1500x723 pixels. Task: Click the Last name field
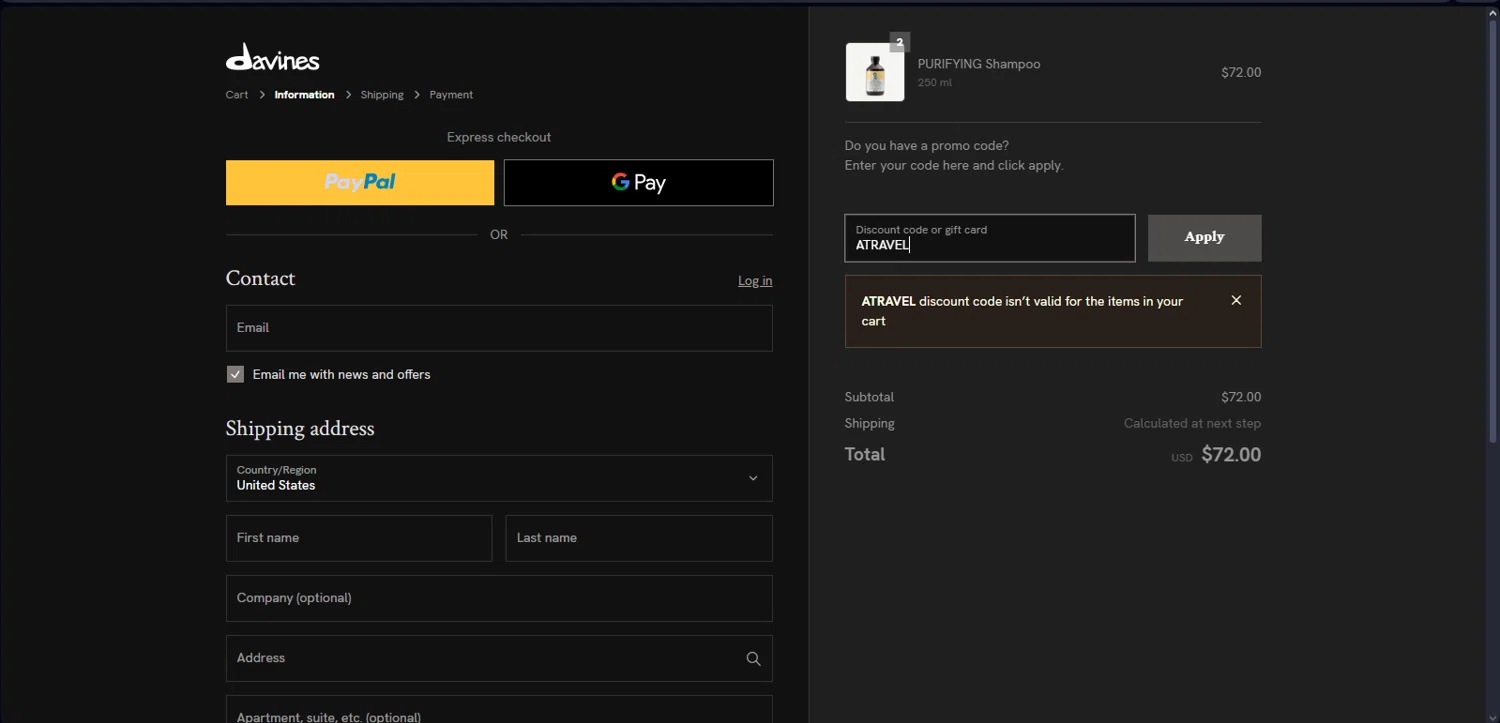coord(638,538)
